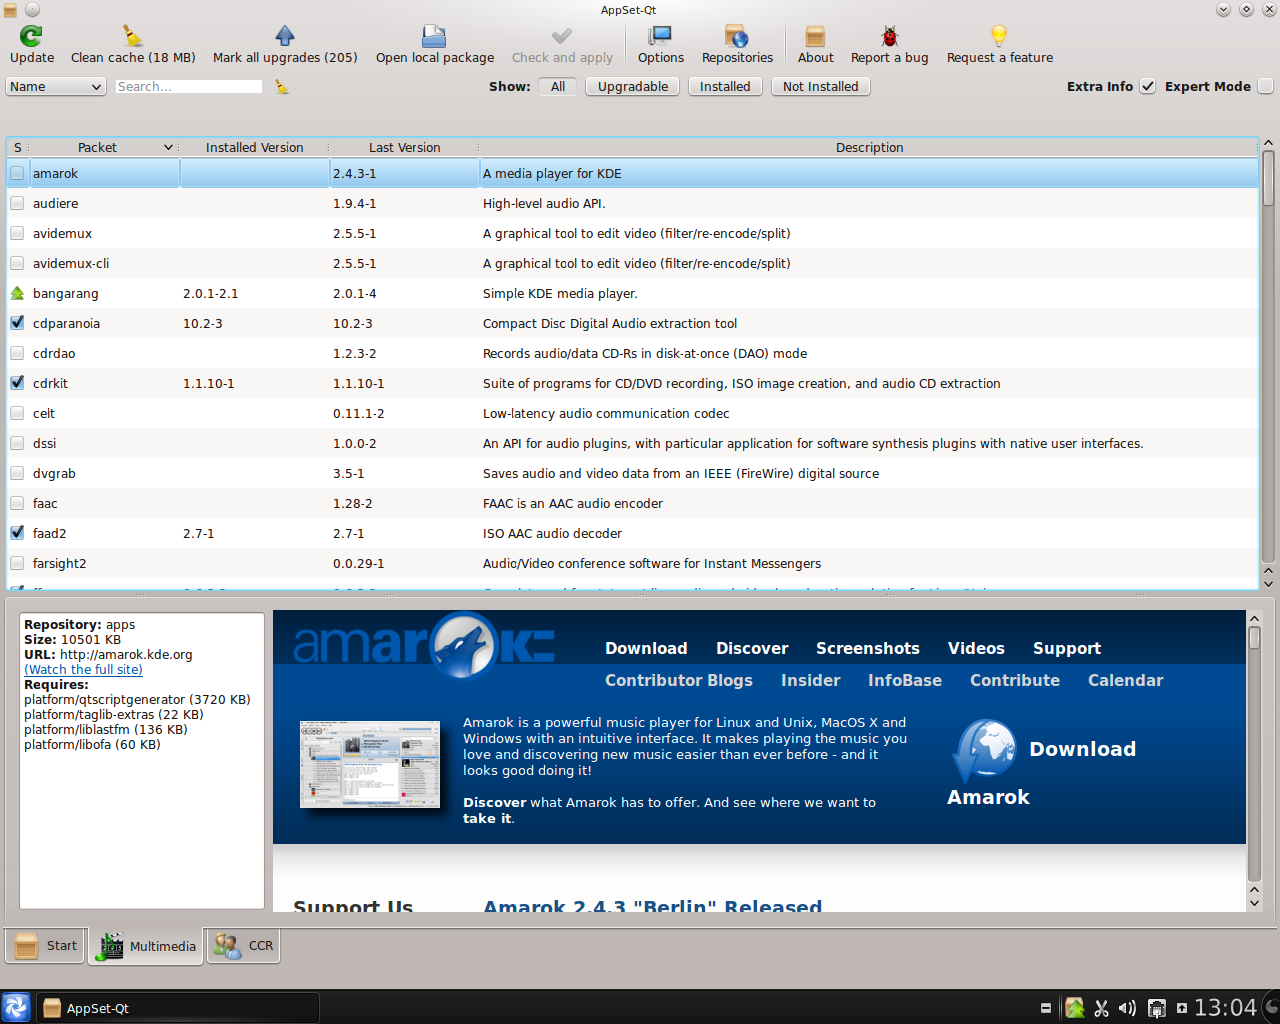Clean cache (18 MB) broom icon
The image size is (1280, 1024).
[133, 37]
